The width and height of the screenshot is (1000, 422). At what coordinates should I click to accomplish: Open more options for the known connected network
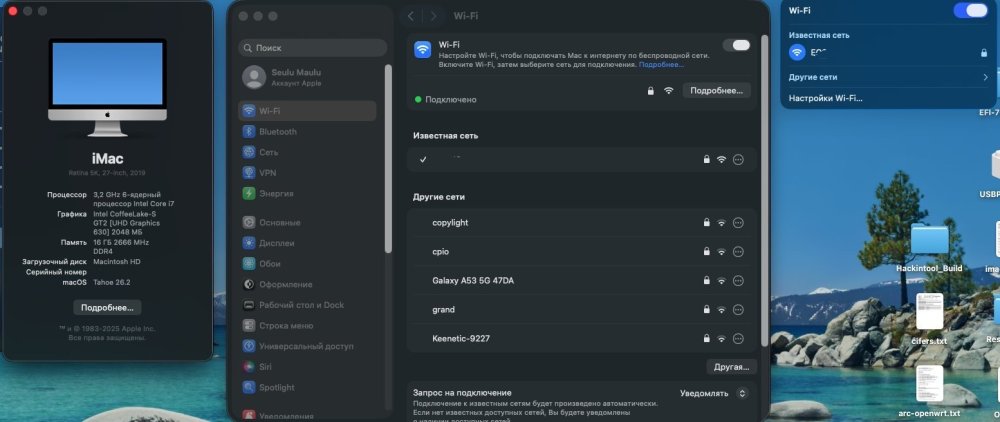(x=738, y=159)
